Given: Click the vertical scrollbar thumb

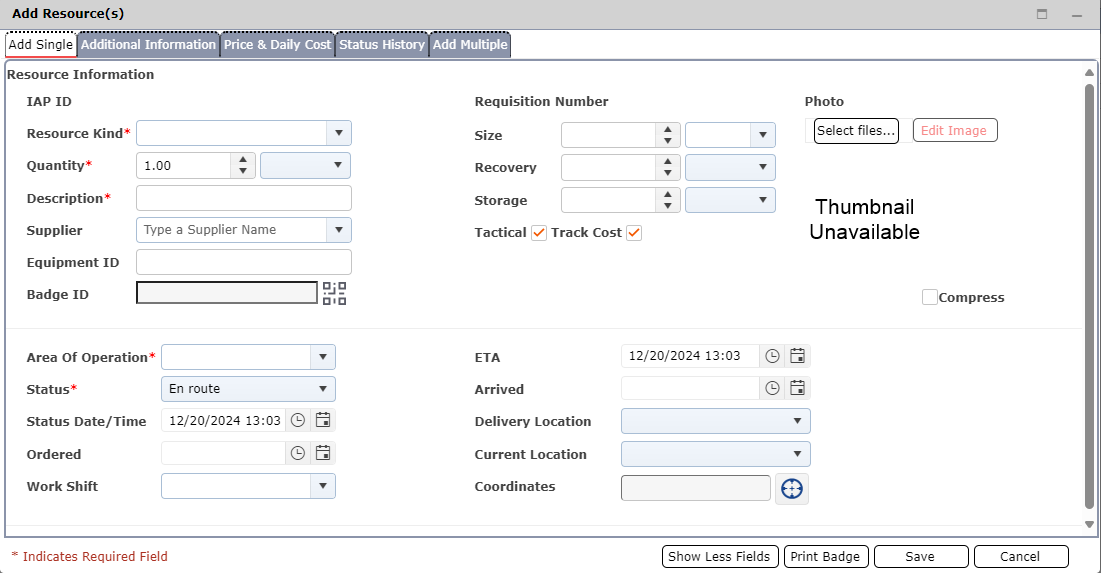Looking at the screenshot, I should click(1089, 295).
